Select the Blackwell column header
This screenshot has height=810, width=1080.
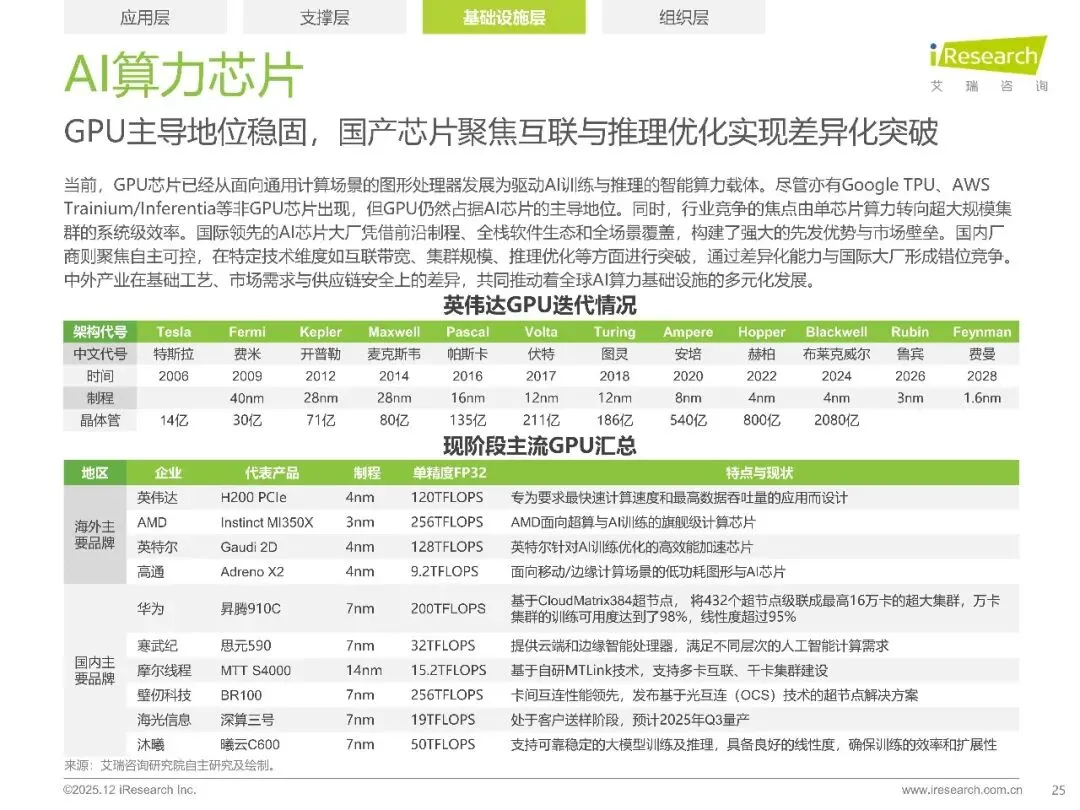coord(836,331)
